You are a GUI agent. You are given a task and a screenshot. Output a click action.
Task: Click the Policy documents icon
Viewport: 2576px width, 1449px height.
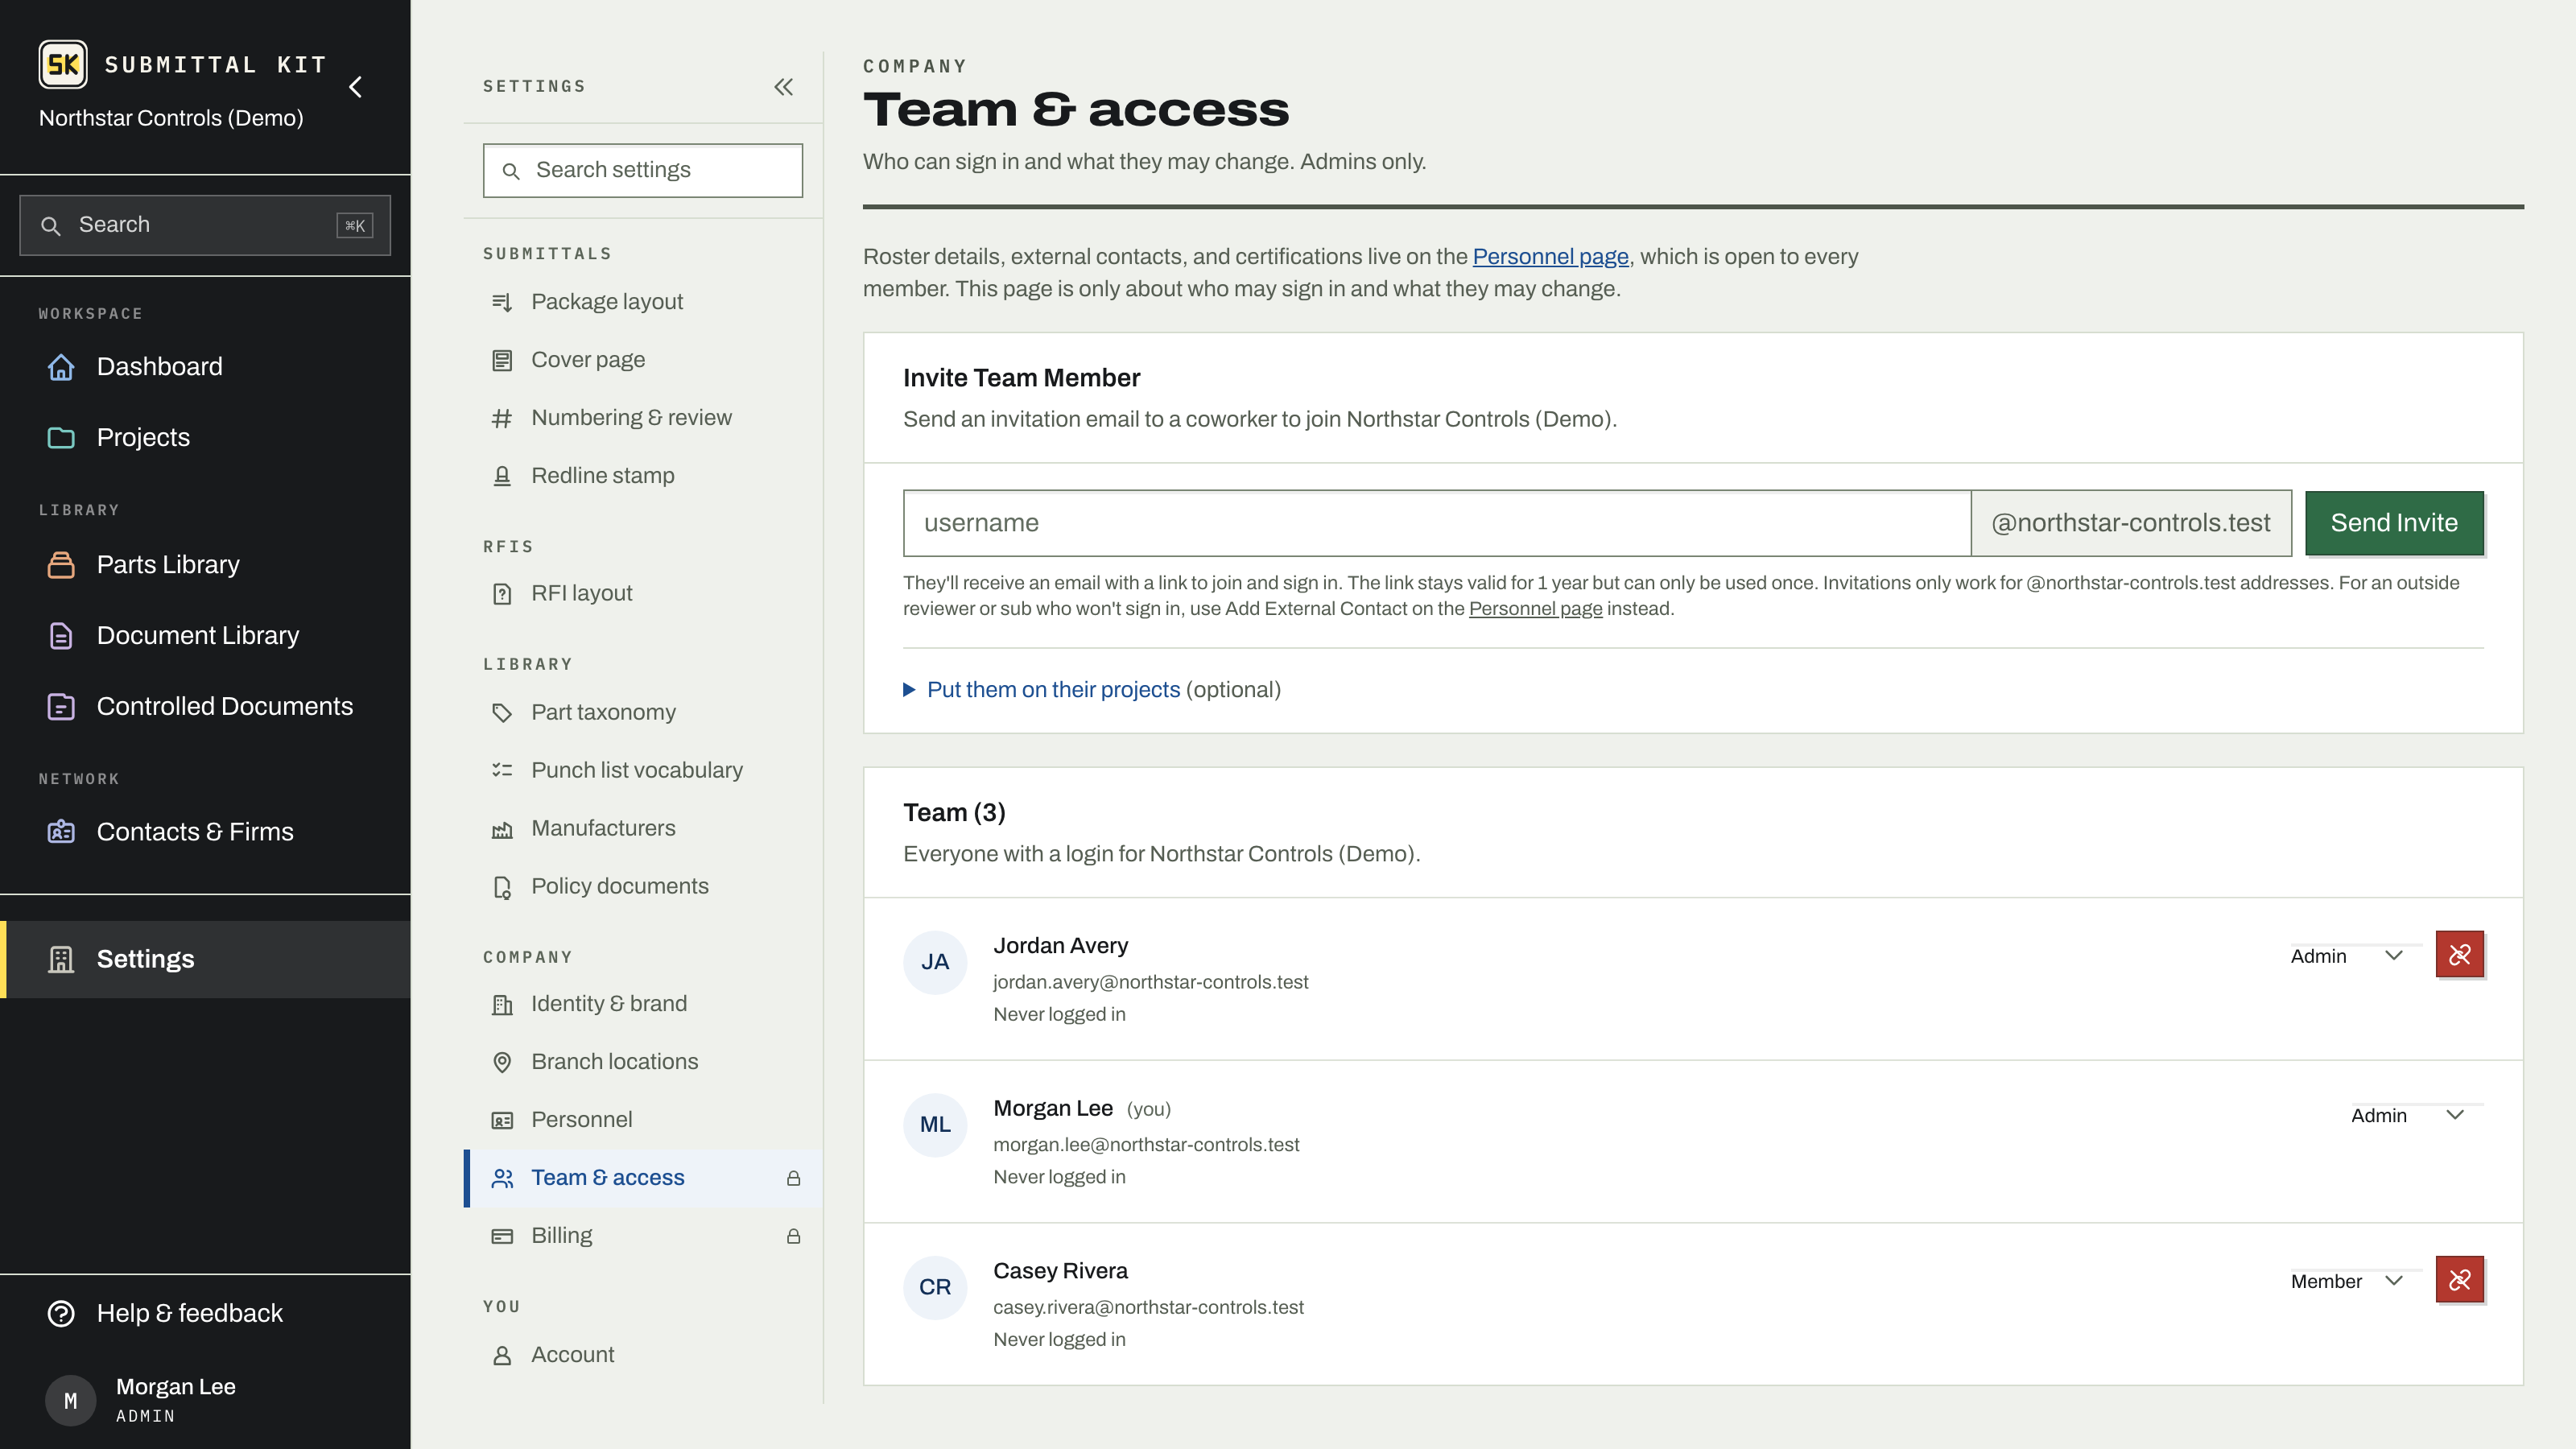(502, 887)
